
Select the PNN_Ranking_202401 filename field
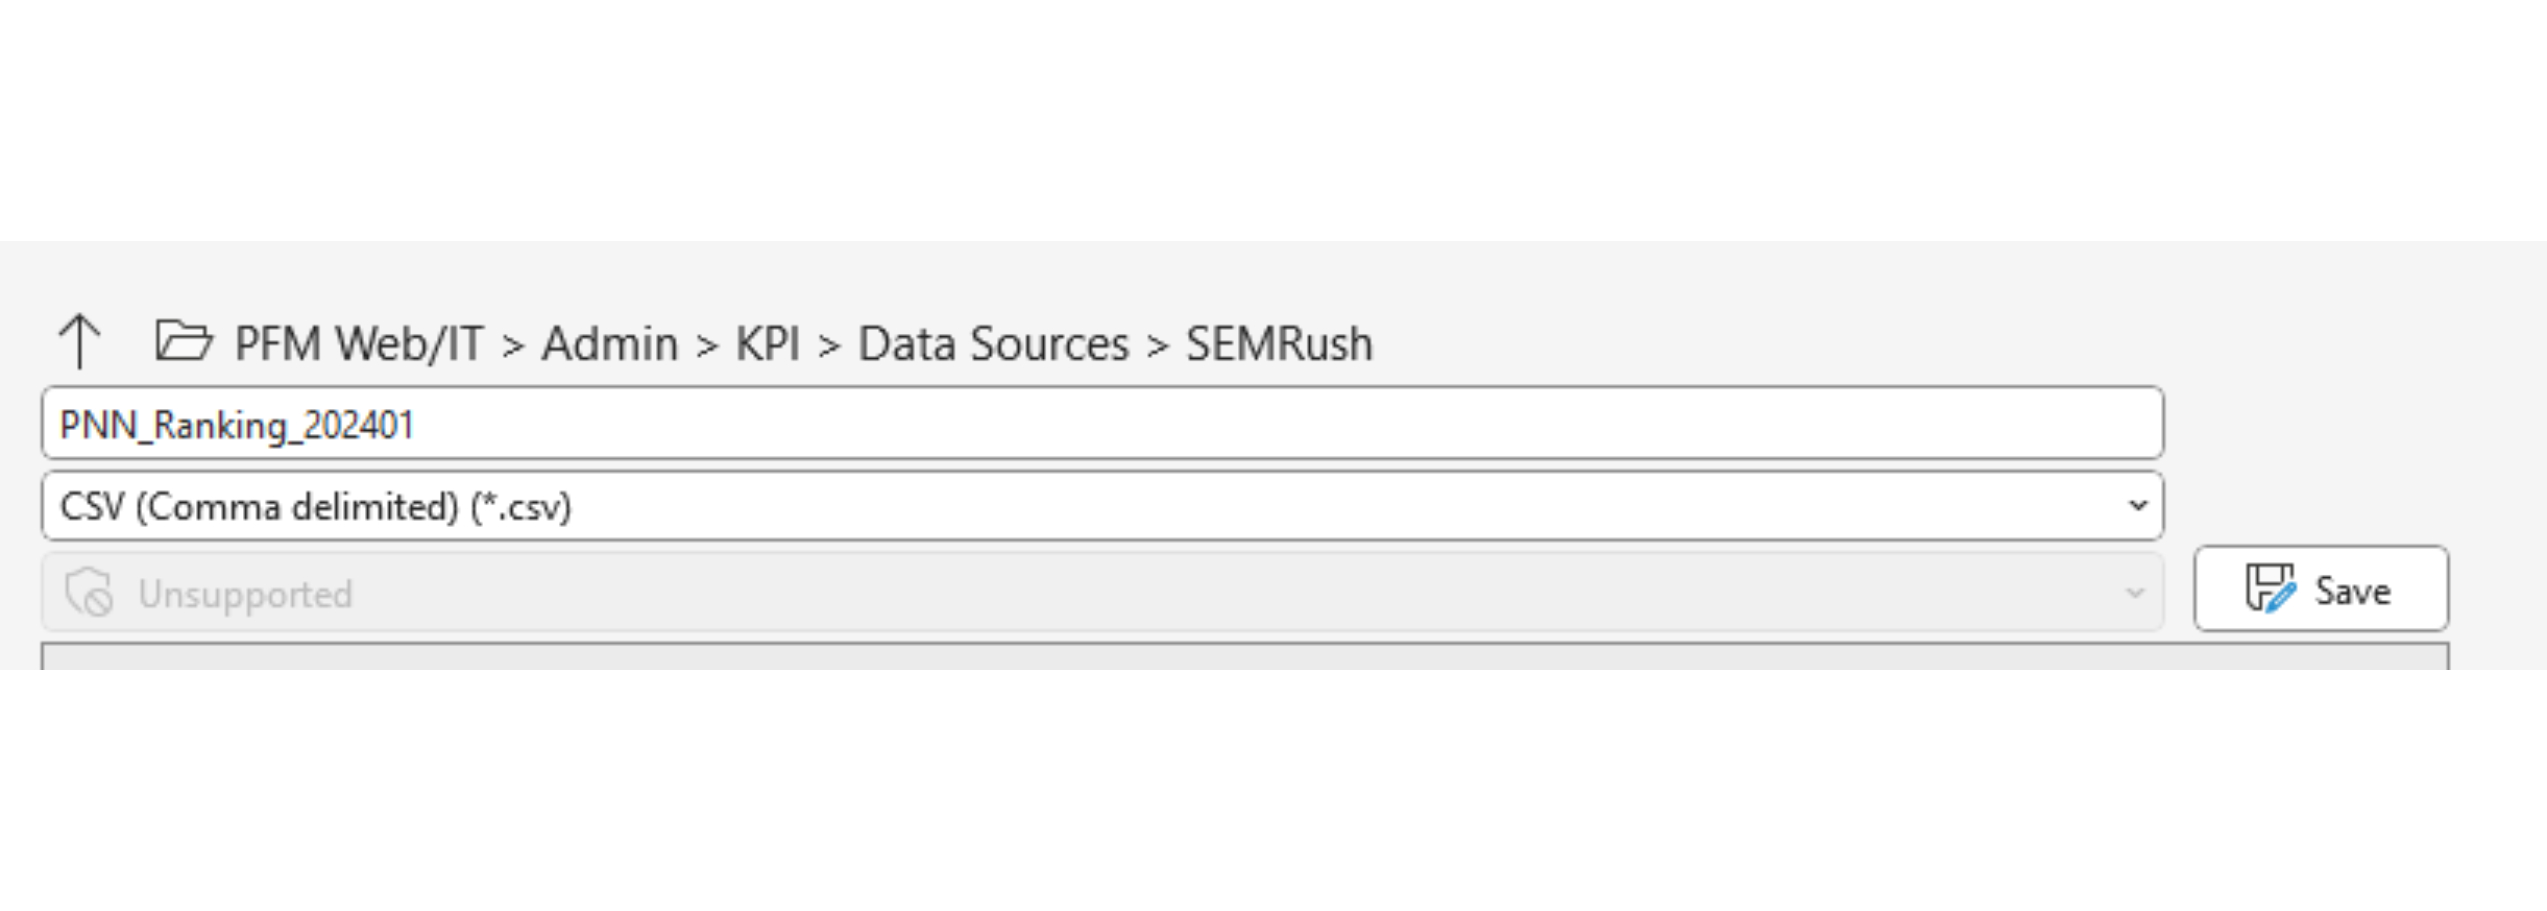click(x=1100, y=422)
